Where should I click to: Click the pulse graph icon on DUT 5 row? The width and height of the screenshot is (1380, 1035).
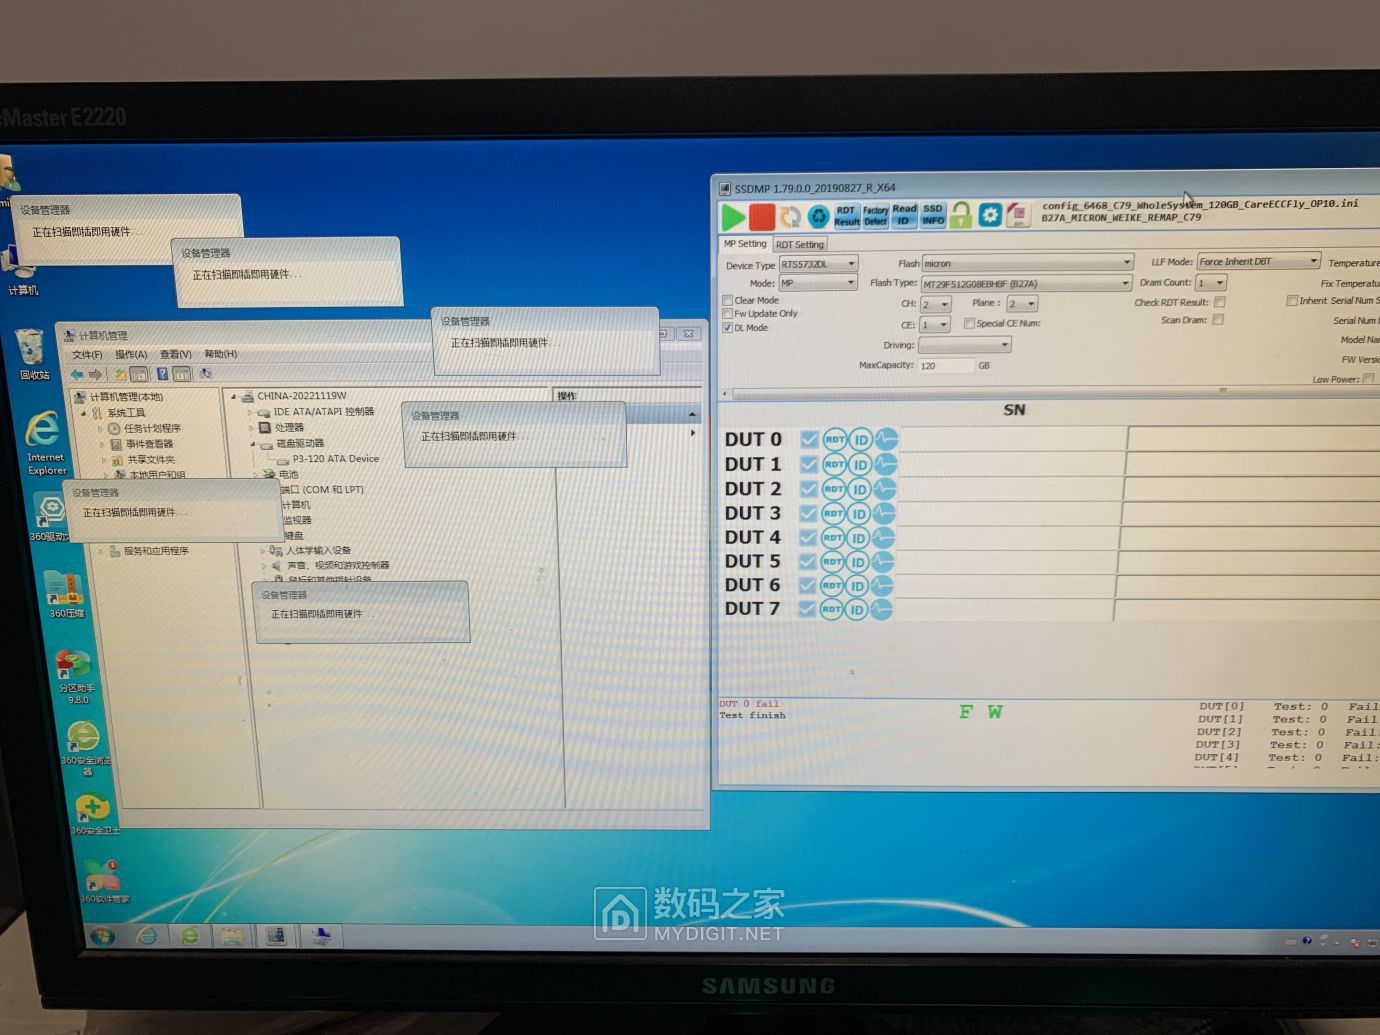(882, 562)
